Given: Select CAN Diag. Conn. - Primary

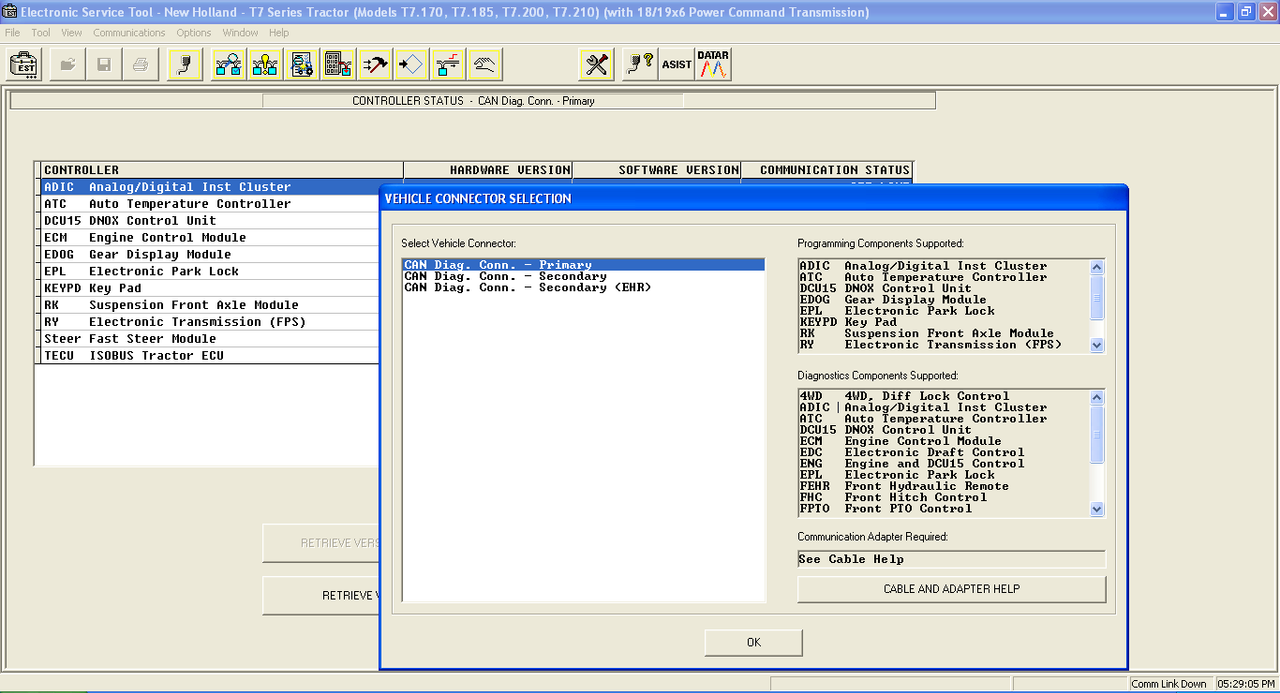Looking at the screenshot, I should click(x=584, y=265).
